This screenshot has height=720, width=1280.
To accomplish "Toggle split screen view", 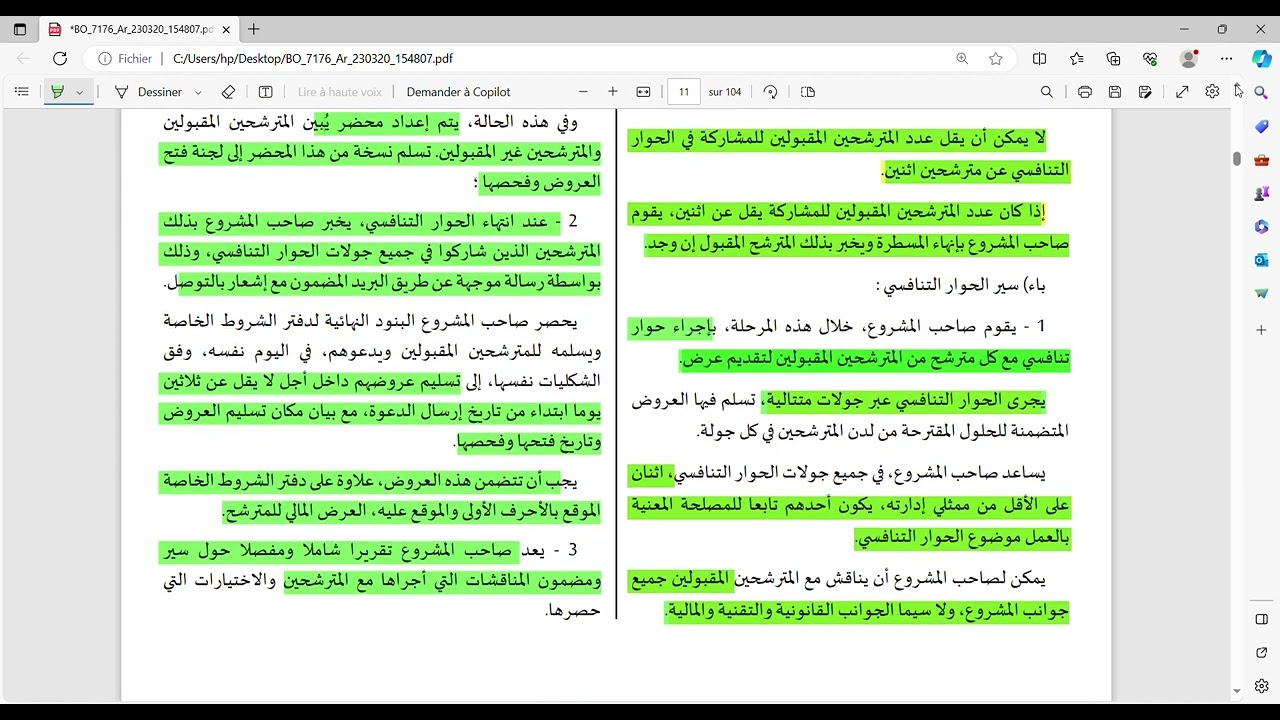I will click(x=1039, y=59).
